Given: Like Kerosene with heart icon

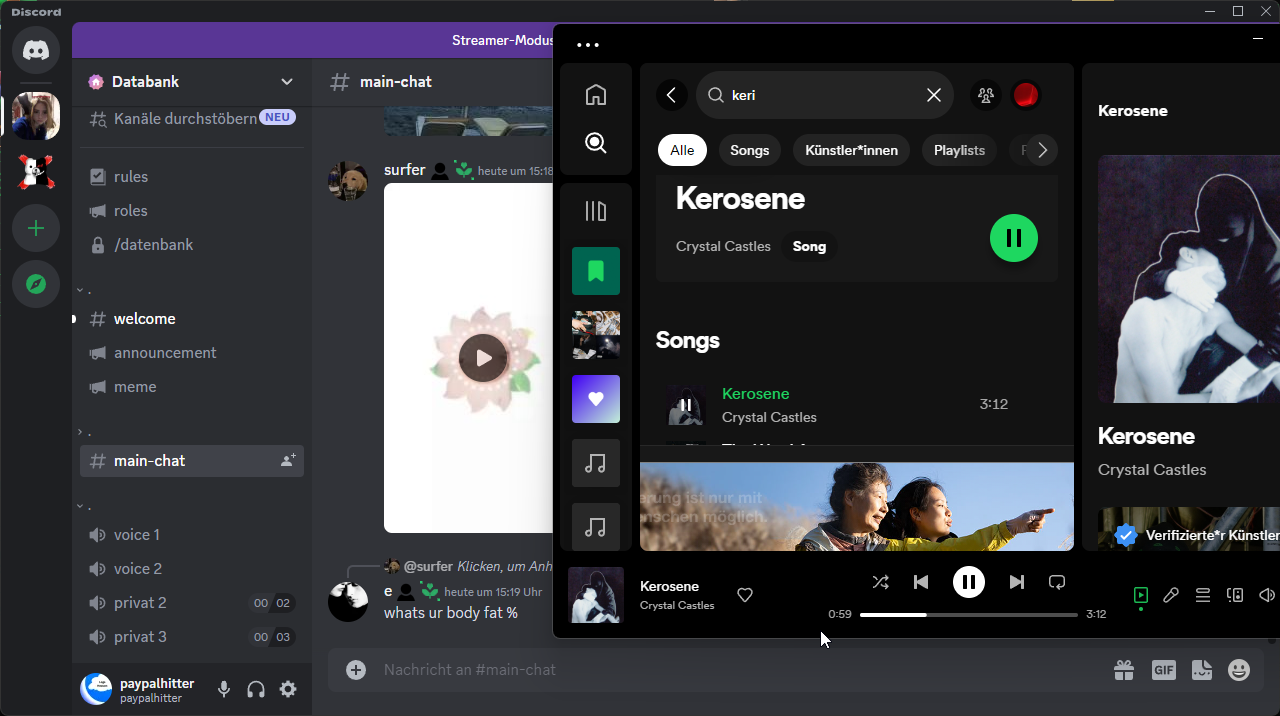Looking at the screenshot, I should 744,595.
